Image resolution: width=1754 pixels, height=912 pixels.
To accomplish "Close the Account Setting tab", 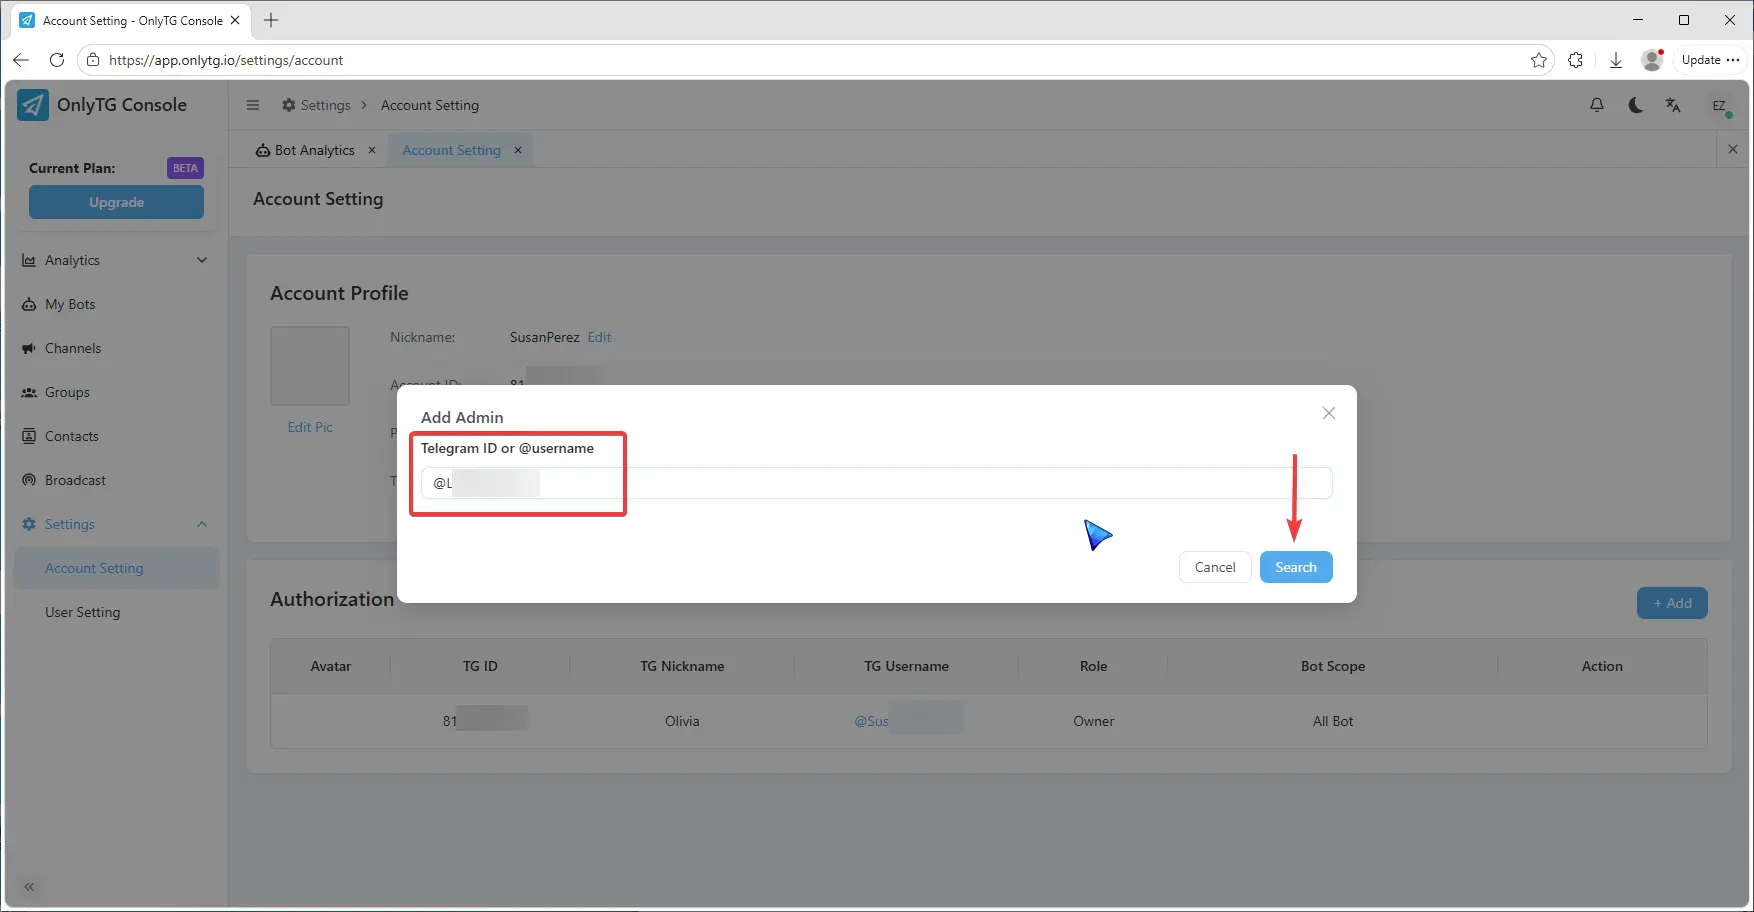I will (518, 150).
